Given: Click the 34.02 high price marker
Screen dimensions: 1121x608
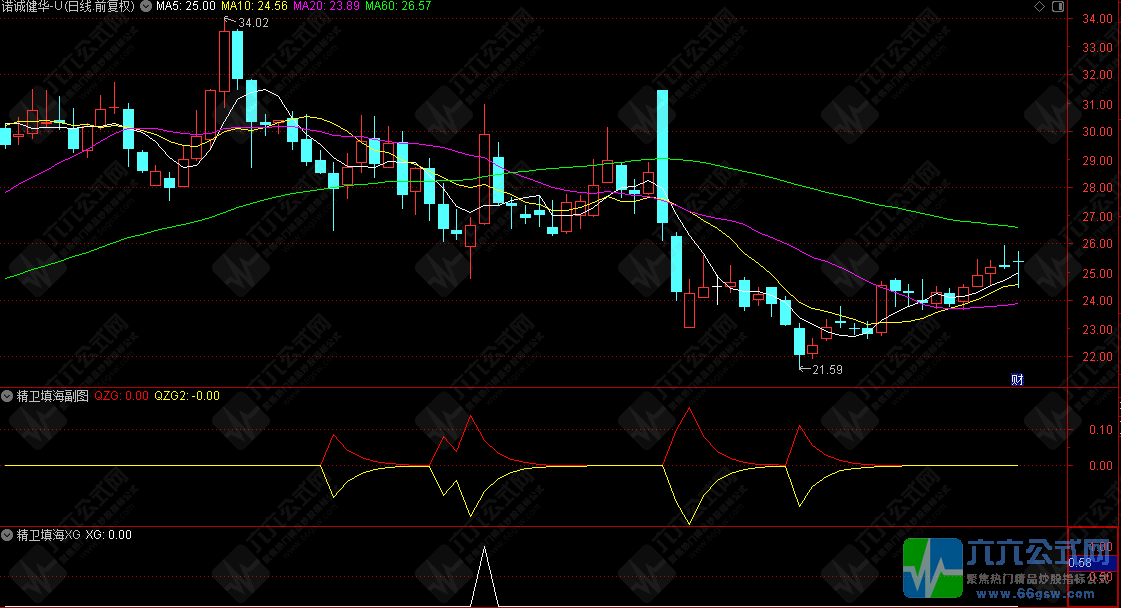Looking at the screenshot, I should pyautogui.click(x=253, y=23).
